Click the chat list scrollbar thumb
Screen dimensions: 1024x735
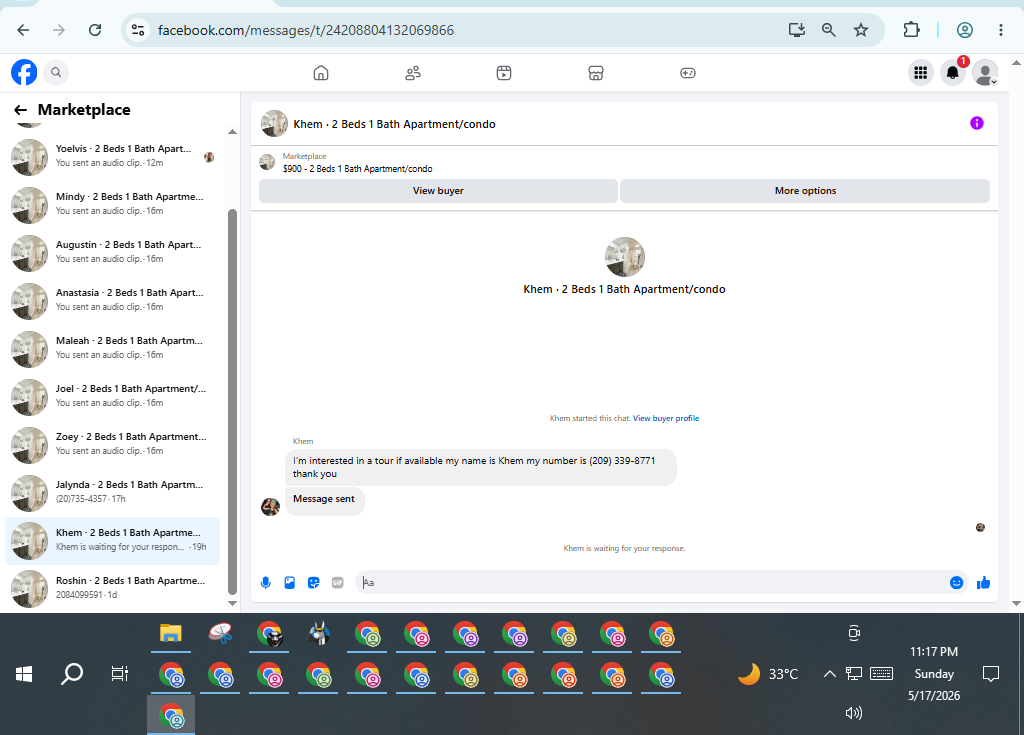tap(232, 402)
